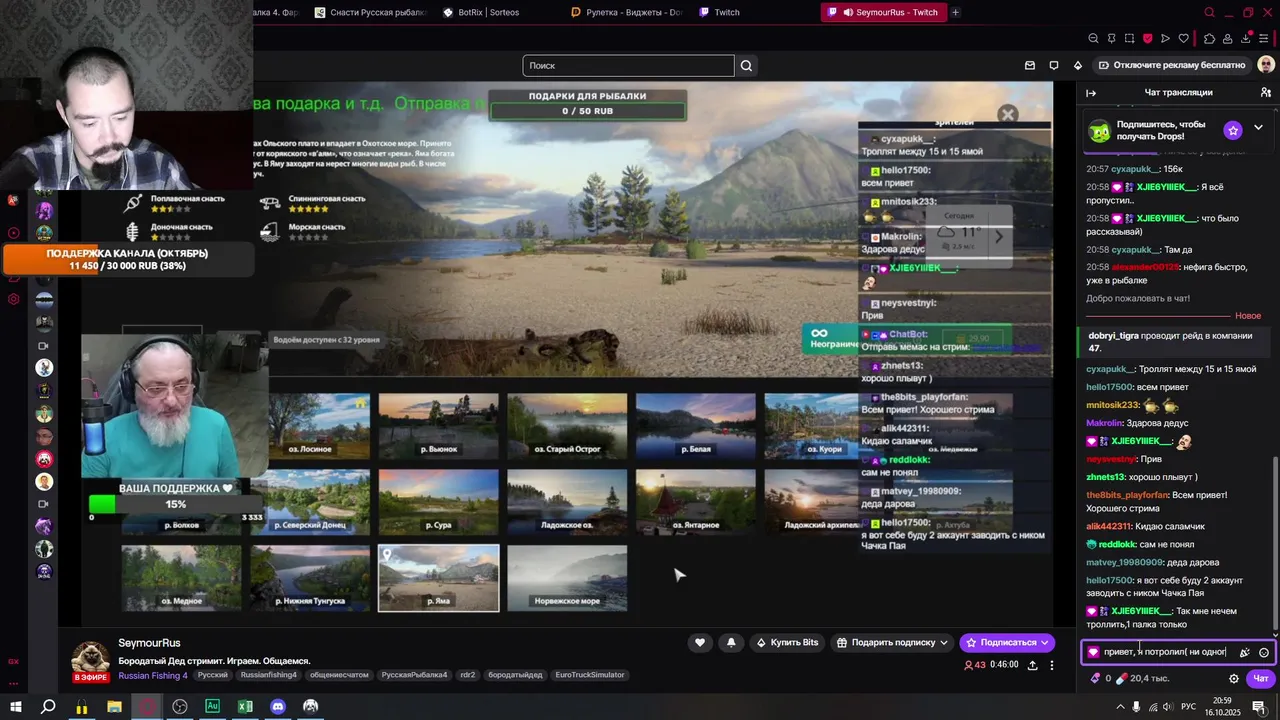Open the whispers speech bubble icon

1054,65
